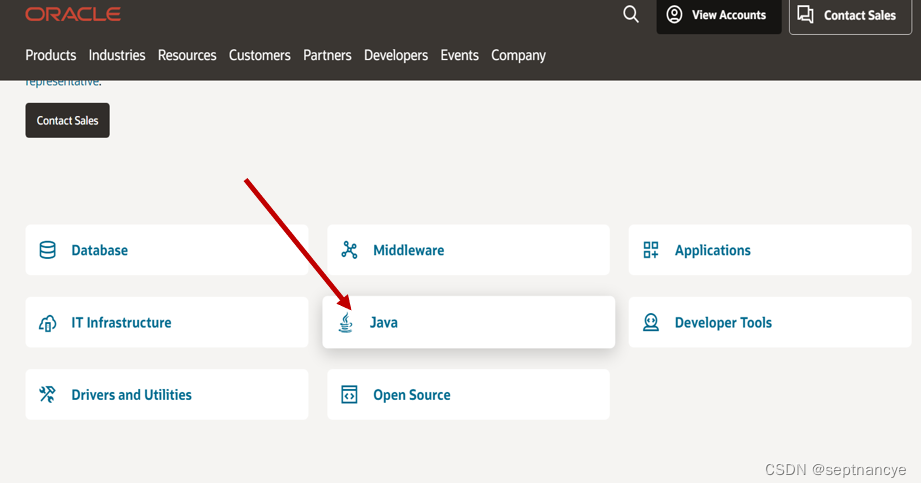Open the Events menu

(459, 55)
